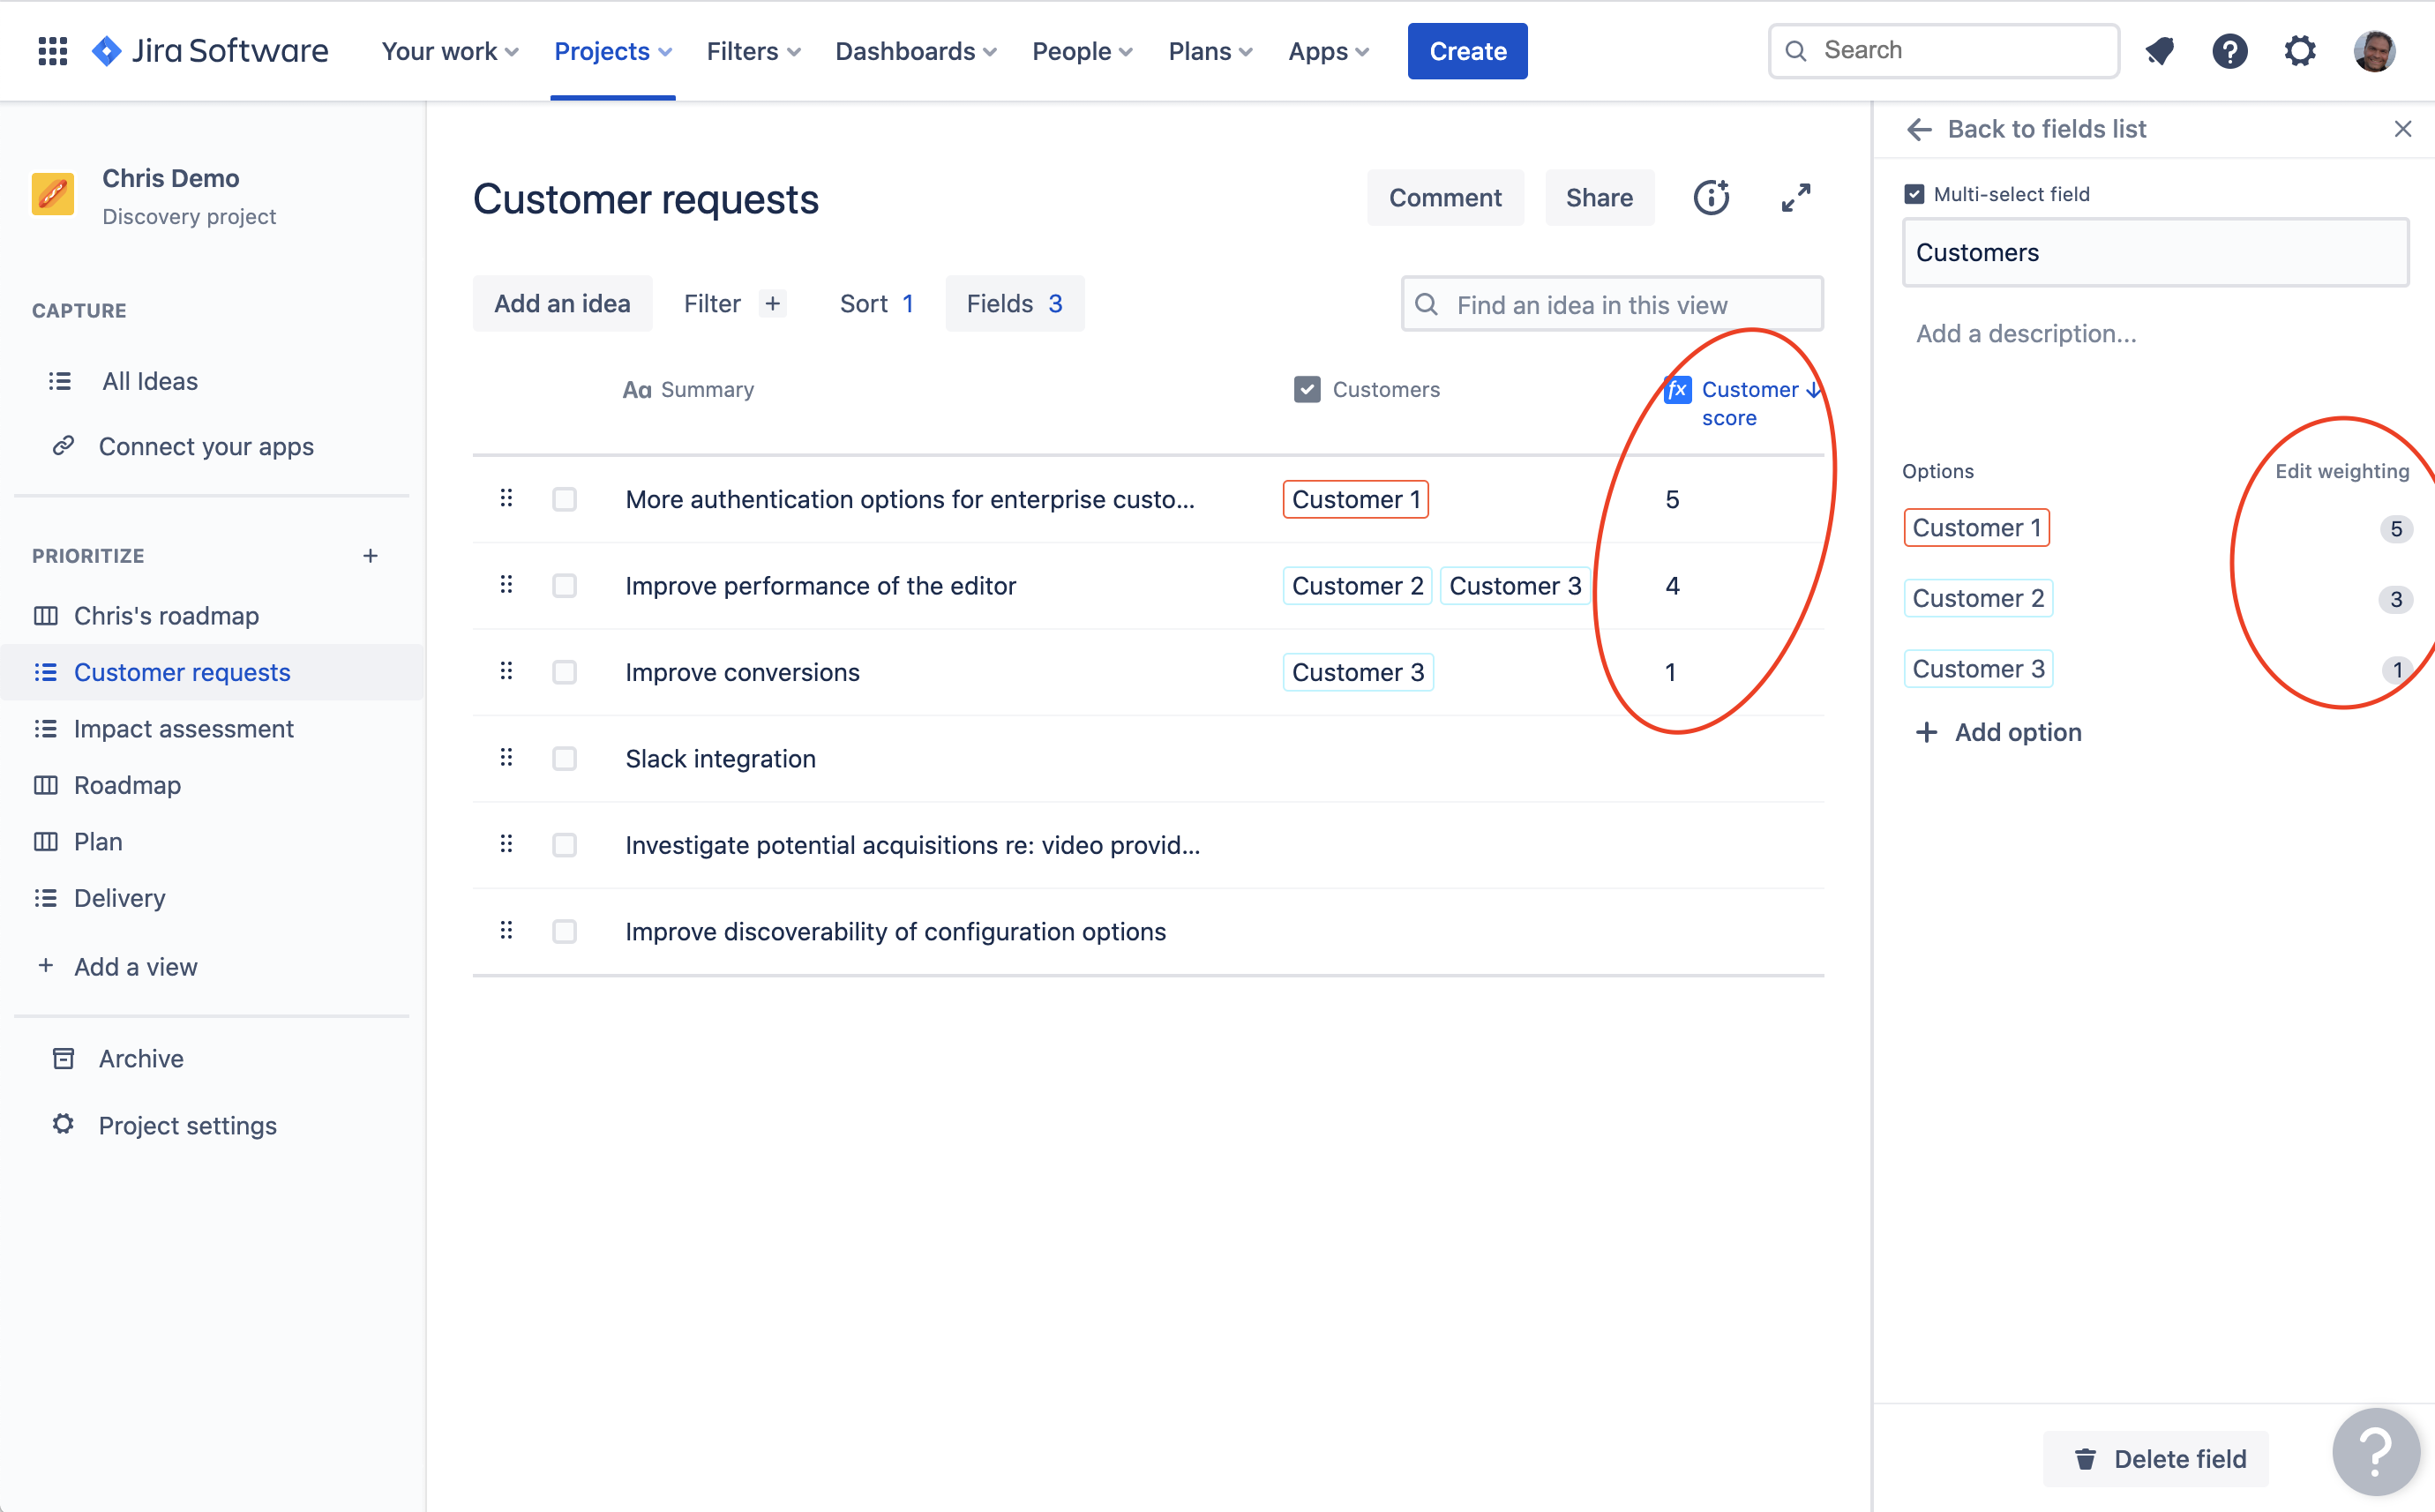Click the blue Create button
The image size is (2435, 1512).
point(1467,51)
